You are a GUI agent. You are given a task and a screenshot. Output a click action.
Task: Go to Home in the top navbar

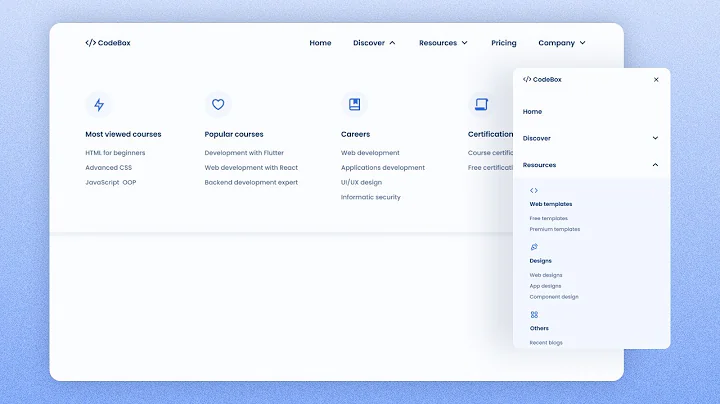point(320,43)
